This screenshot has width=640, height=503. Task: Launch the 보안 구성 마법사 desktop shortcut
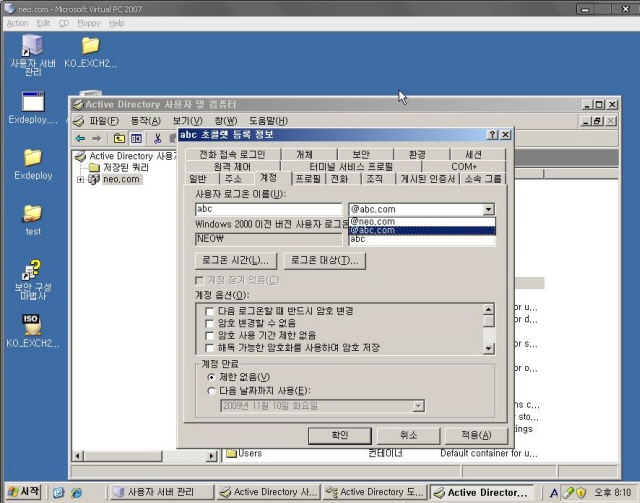click(33, 280)
